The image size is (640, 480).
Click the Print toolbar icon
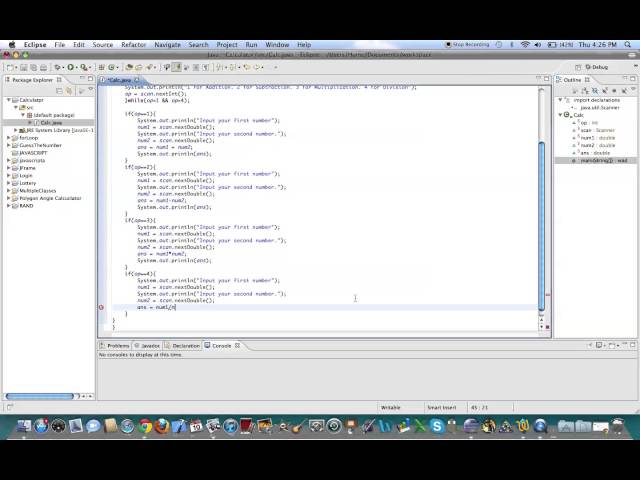(x=44, y=67)
